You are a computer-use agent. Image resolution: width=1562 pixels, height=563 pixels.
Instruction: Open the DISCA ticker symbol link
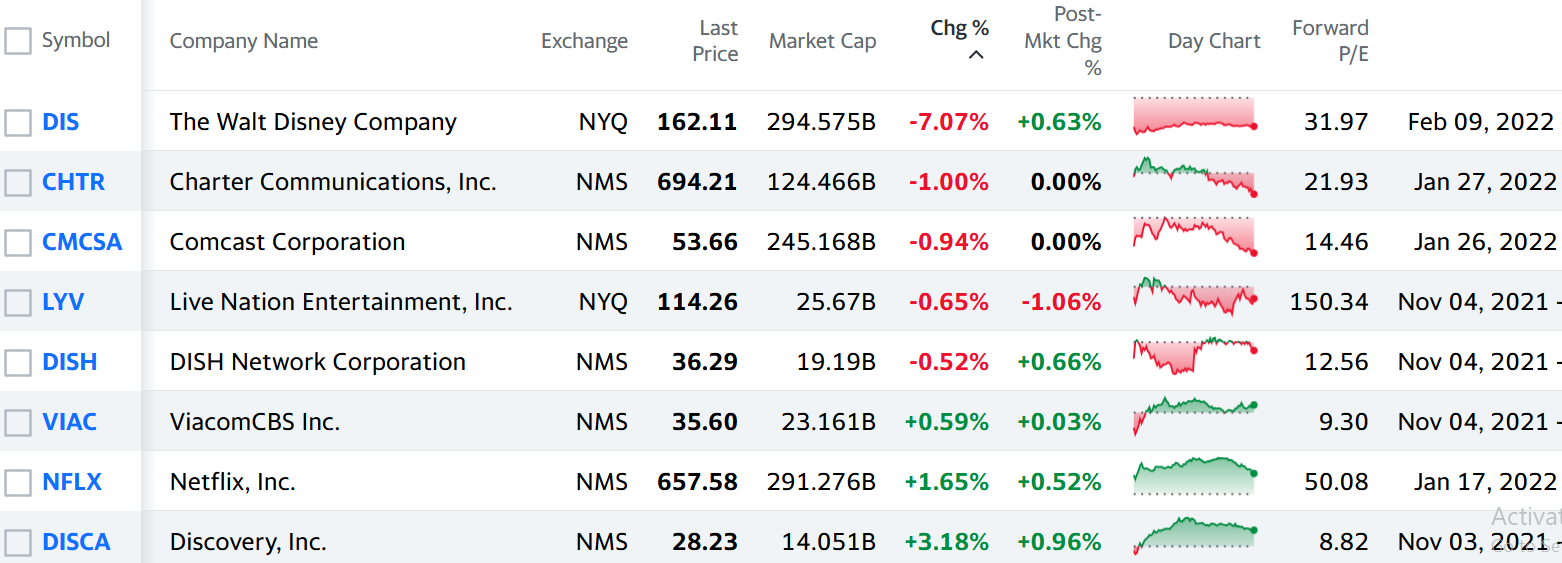(76, 542)
